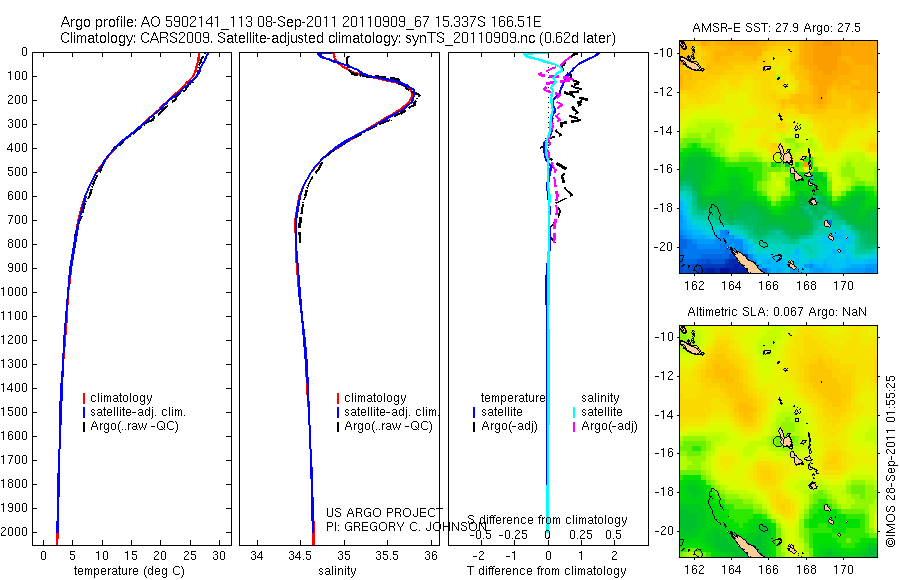This screenshot has width=900, height=580.
Task: Click the float position circle on SST map
Action: click(778, 156)
